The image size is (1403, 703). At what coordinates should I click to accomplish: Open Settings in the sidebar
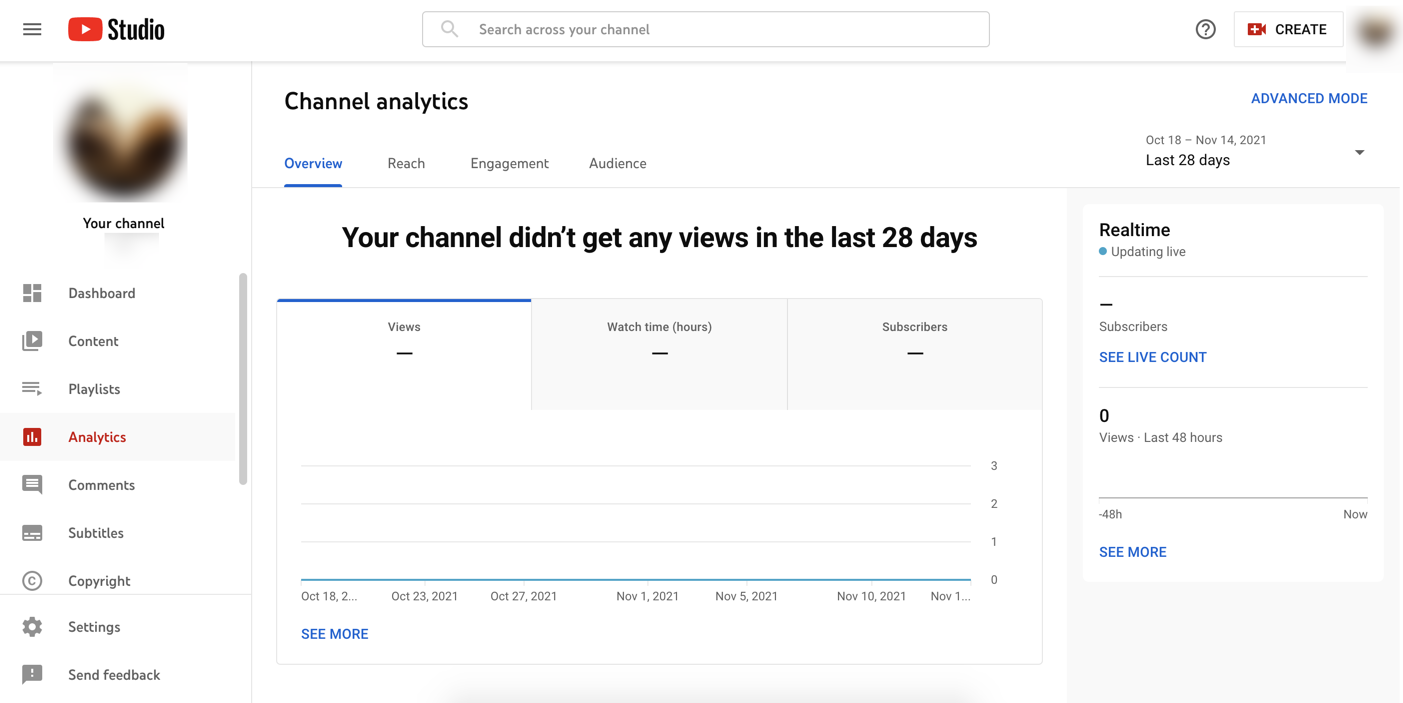click(118, 627)
